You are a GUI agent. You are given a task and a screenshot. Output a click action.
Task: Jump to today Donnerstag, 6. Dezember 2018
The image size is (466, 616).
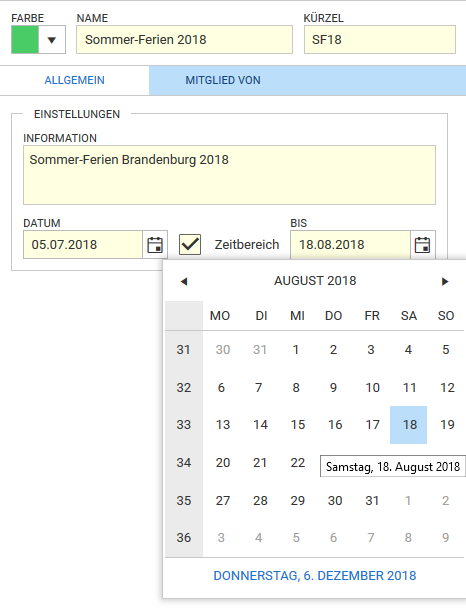(315, 576)
